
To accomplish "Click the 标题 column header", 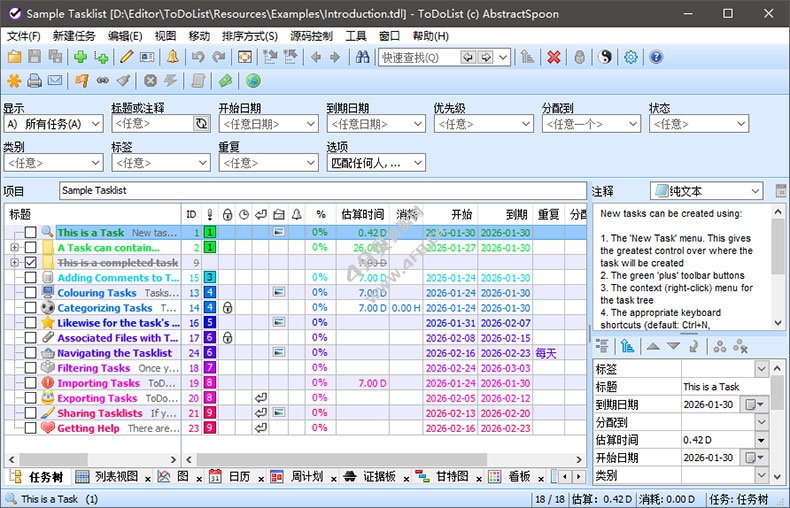I will 93,215.
